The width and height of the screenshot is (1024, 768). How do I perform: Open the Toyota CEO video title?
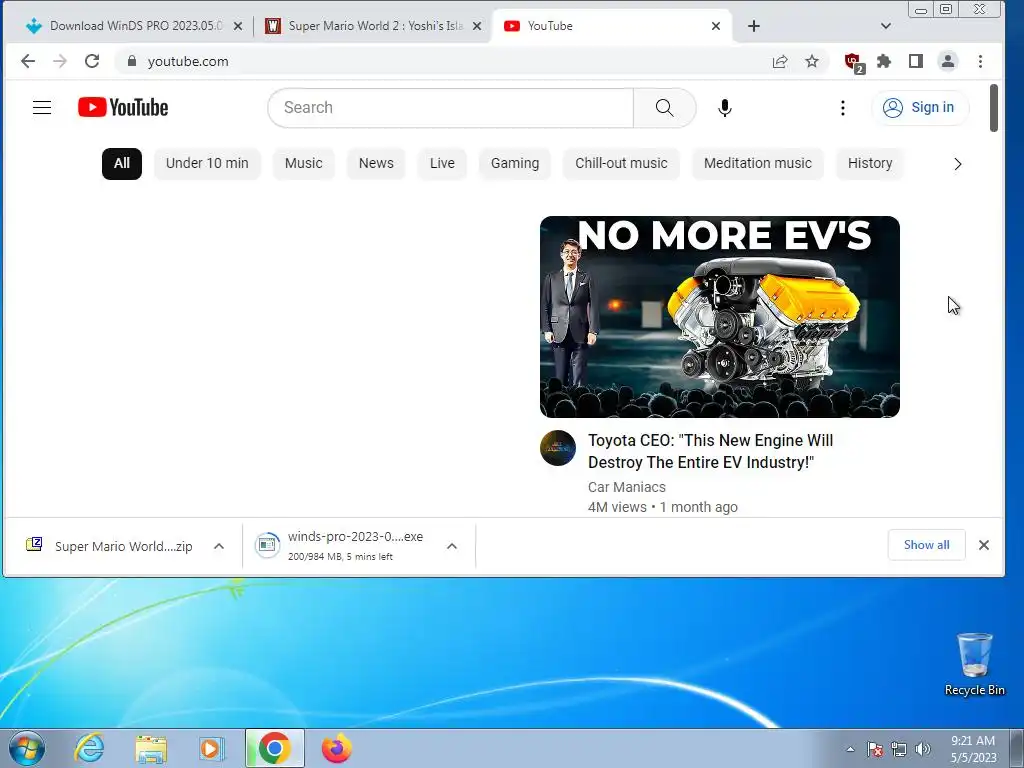(x=711, y=451)
